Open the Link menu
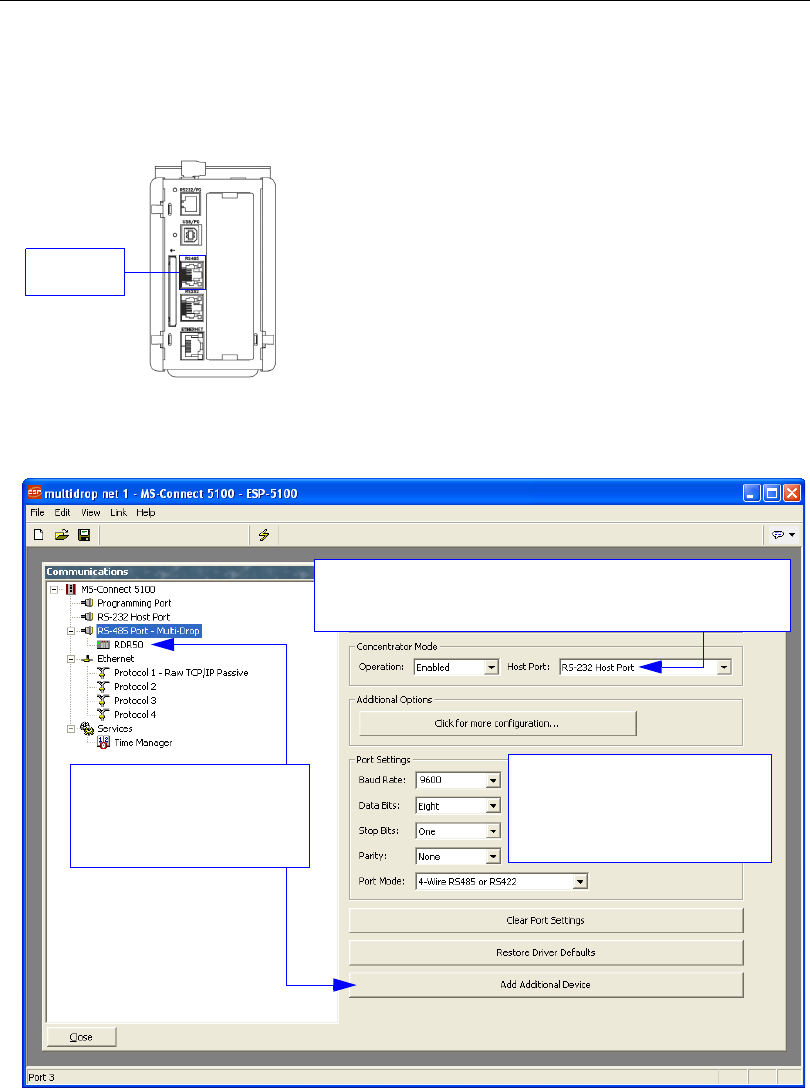Viewport: 810px width, 1088px height. (119, 513)
